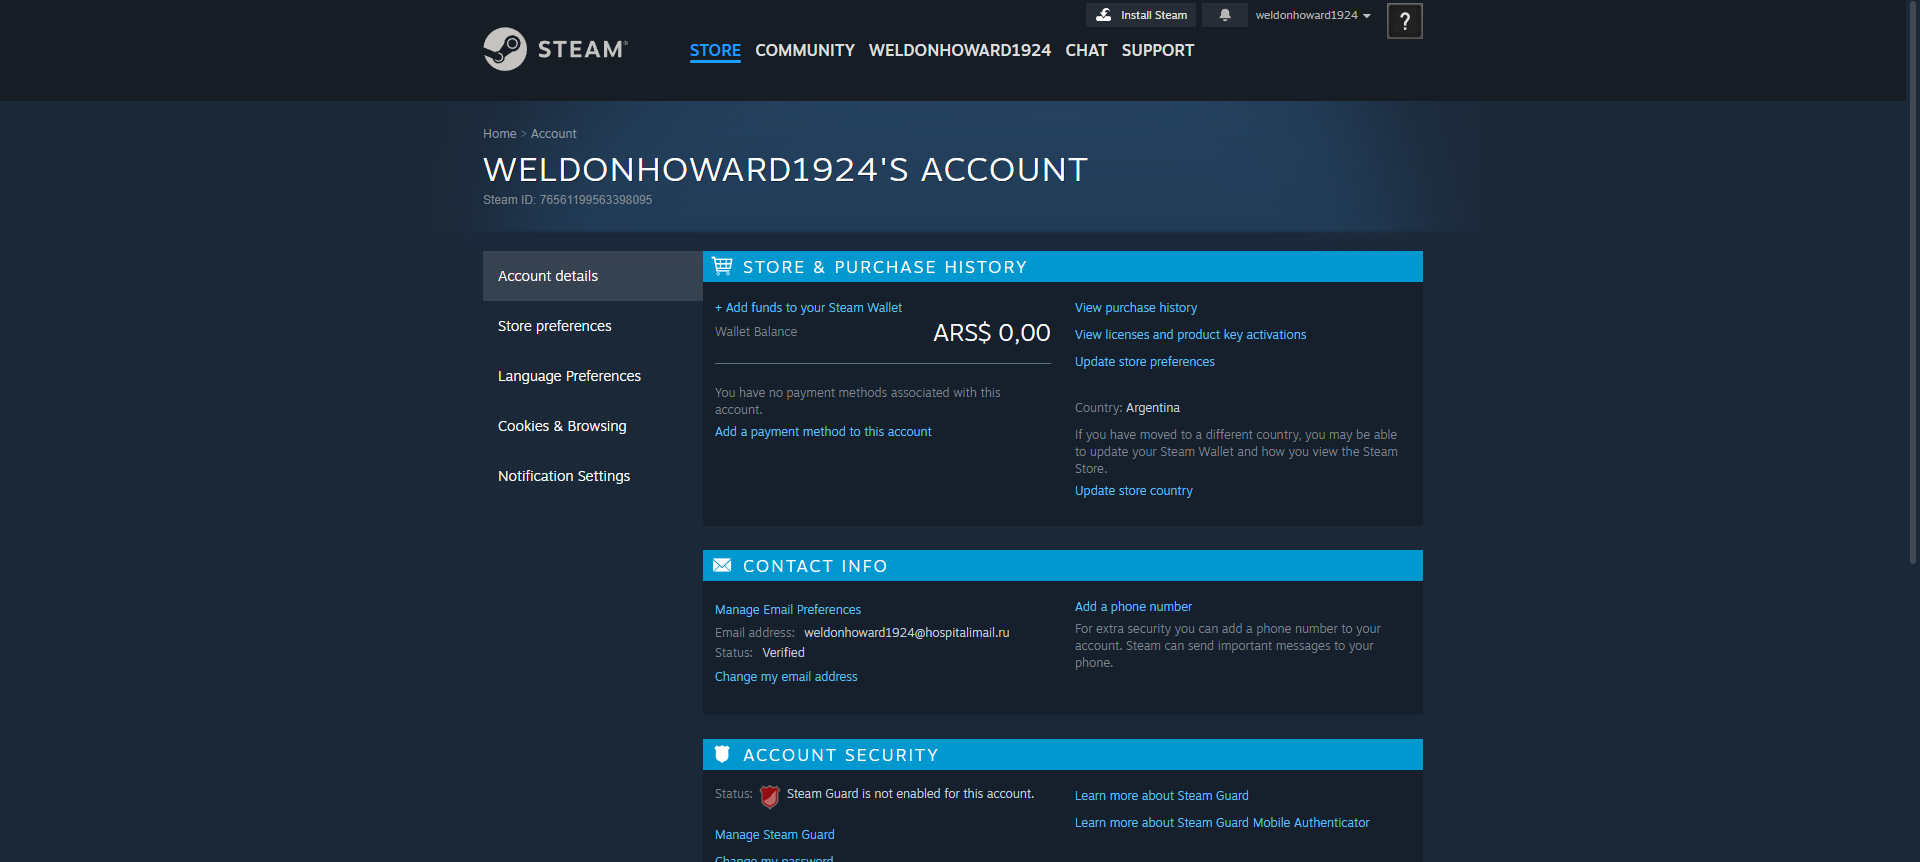Click the shield icon in Account Security header
This screenshot has height=862, width=1920.
point(722,754)
